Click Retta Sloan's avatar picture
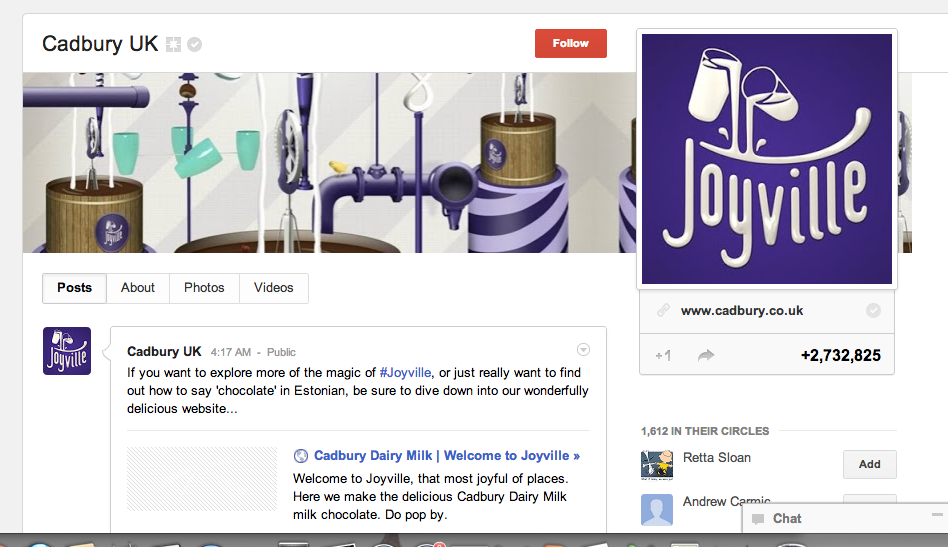948x547 pixels. point(657,465)
